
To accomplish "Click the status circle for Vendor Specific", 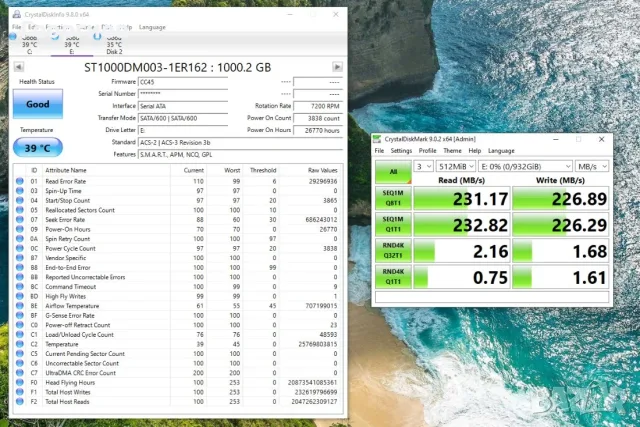I will coord(20,258).
